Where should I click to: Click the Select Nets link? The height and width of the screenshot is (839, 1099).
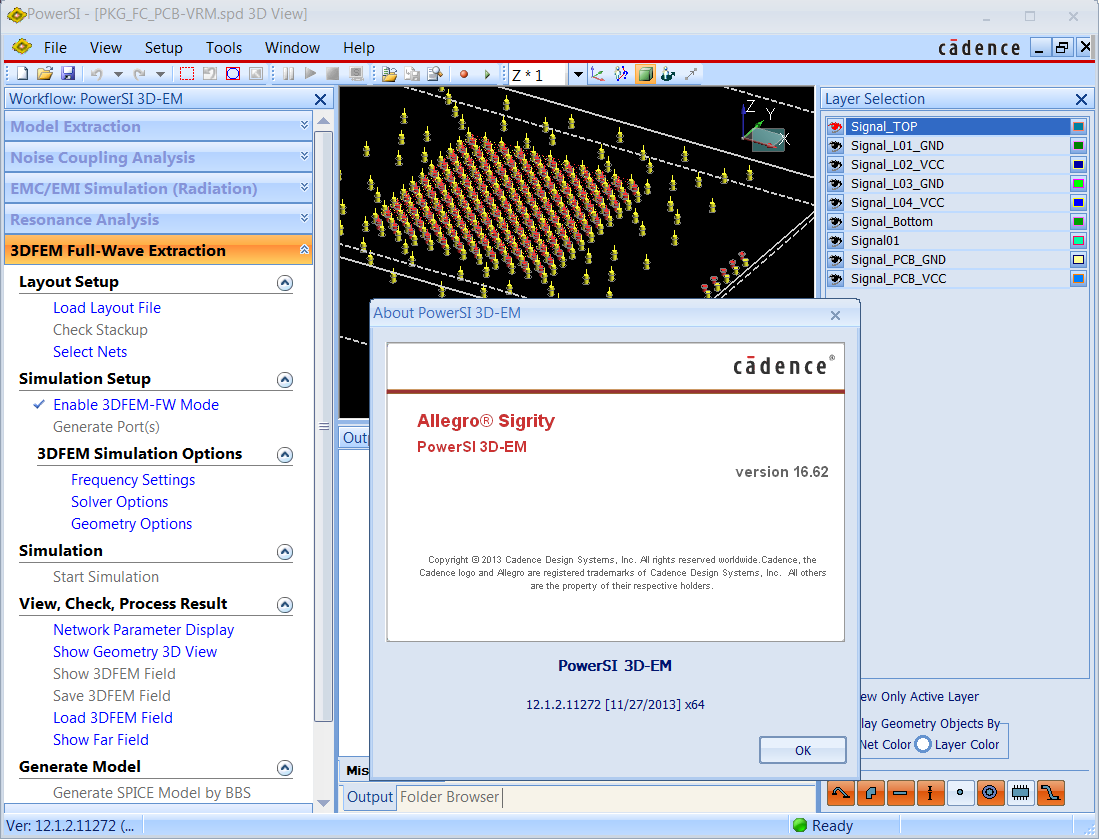(x=90, y=352)
